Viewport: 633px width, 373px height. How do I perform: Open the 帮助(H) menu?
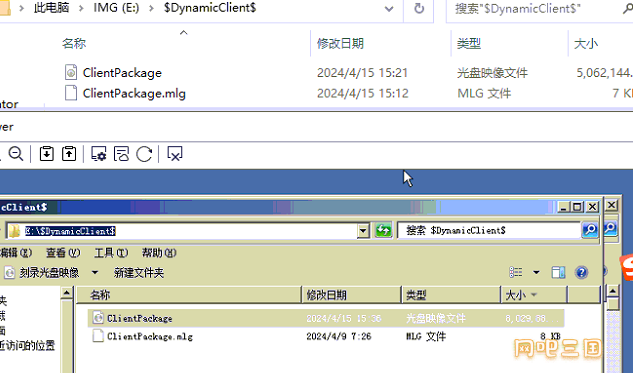(159, 253)
